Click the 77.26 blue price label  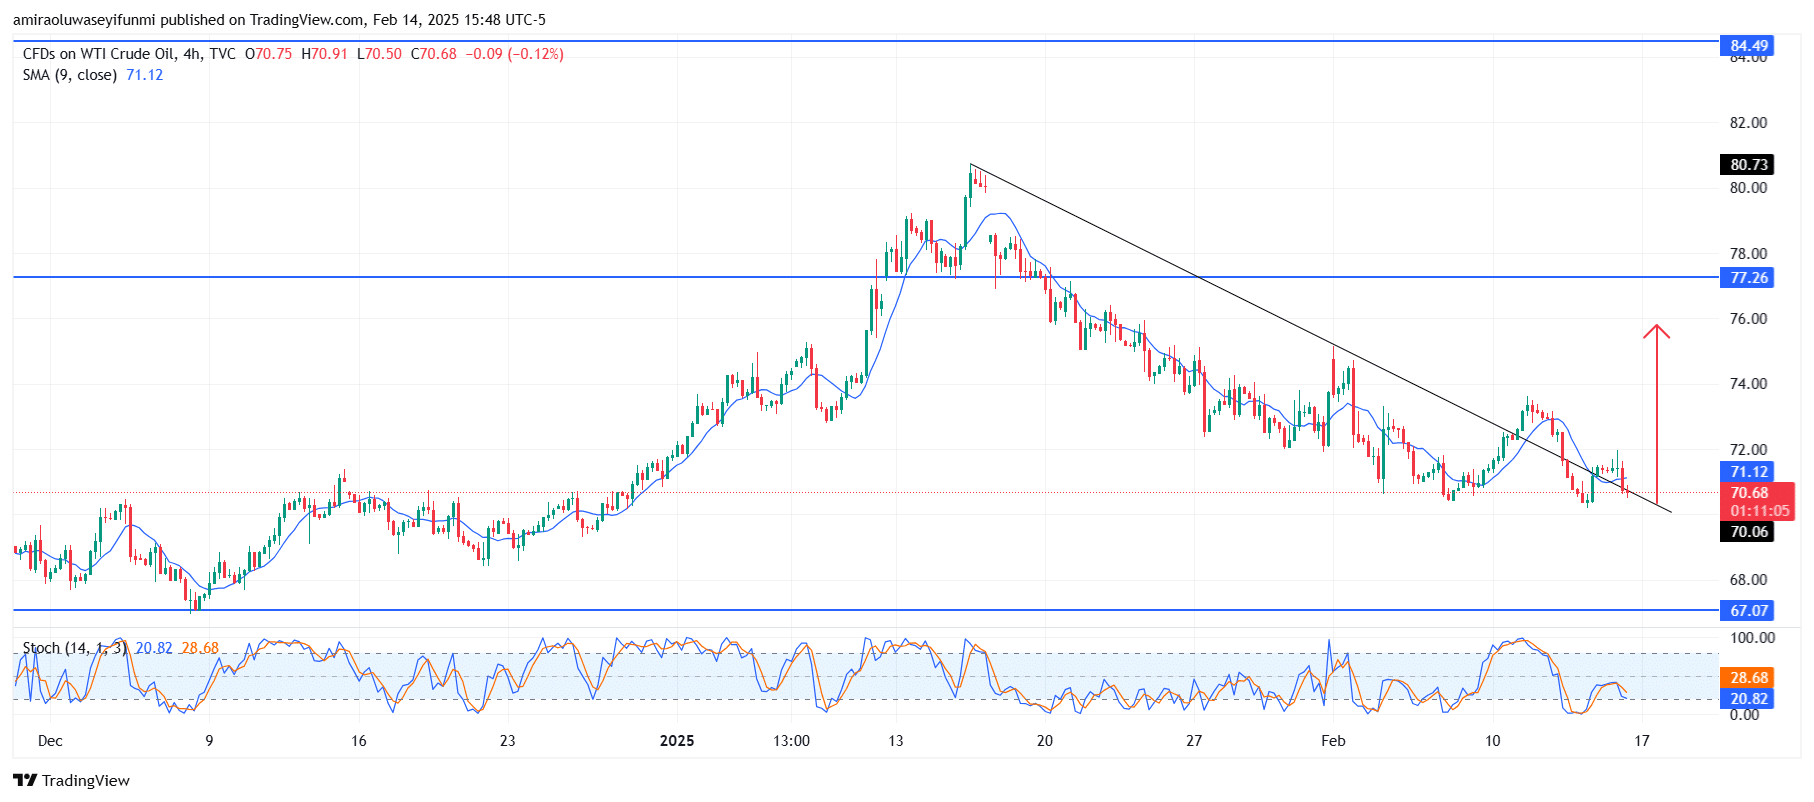coord(1748,278)
